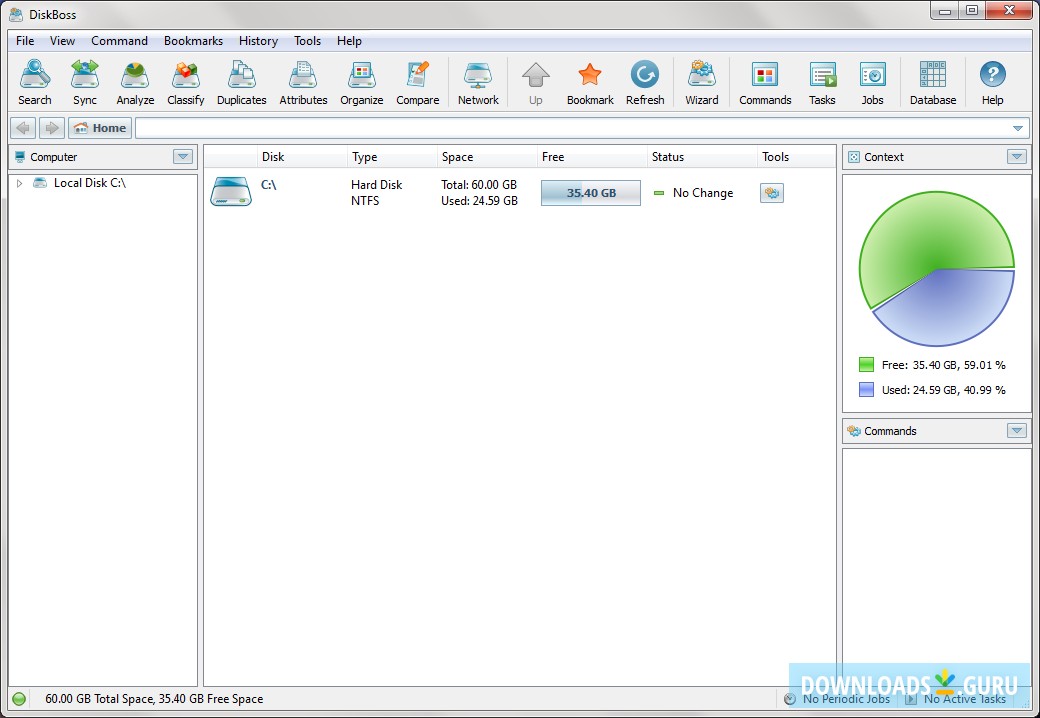This screenshot has width=1040, height=718.
Task: Click the Total: 60.00 GB text
Action: click(479, 185)
